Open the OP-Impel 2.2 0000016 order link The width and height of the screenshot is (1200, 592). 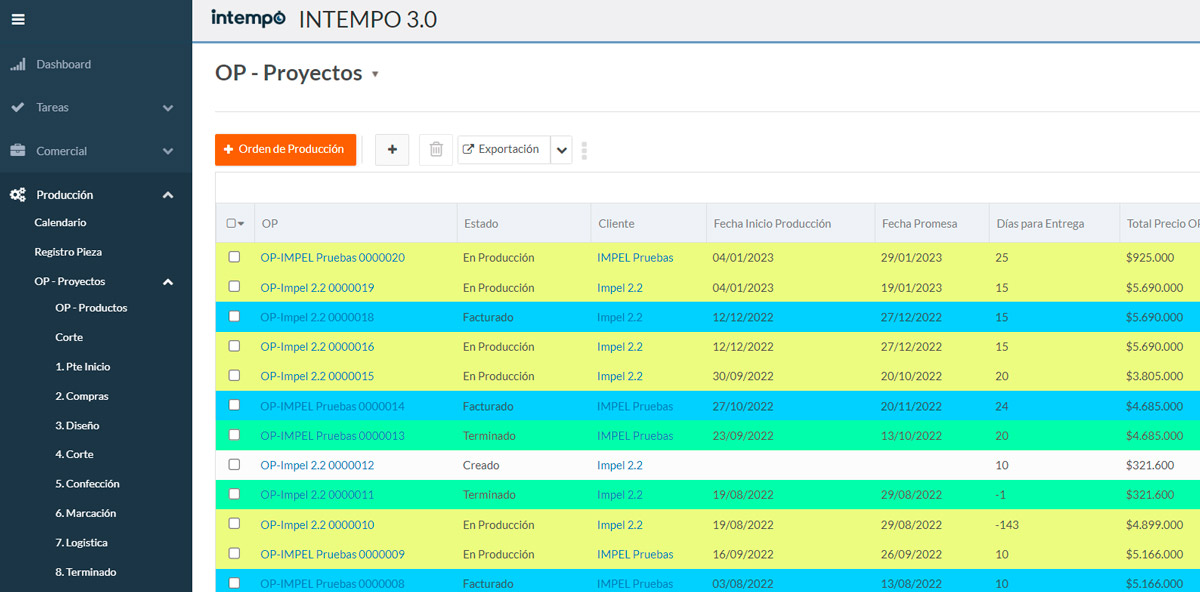tap(316, 346)
